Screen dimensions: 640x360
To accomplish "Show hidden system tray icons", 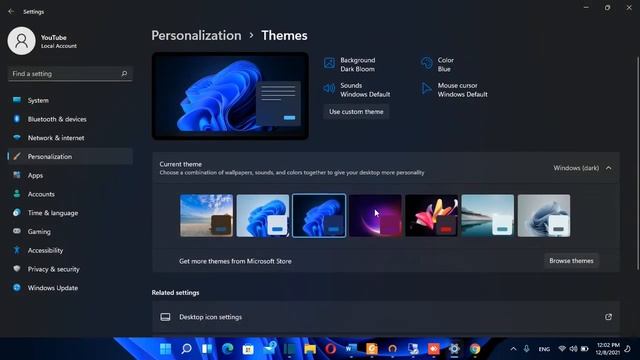I will point(513,349).
